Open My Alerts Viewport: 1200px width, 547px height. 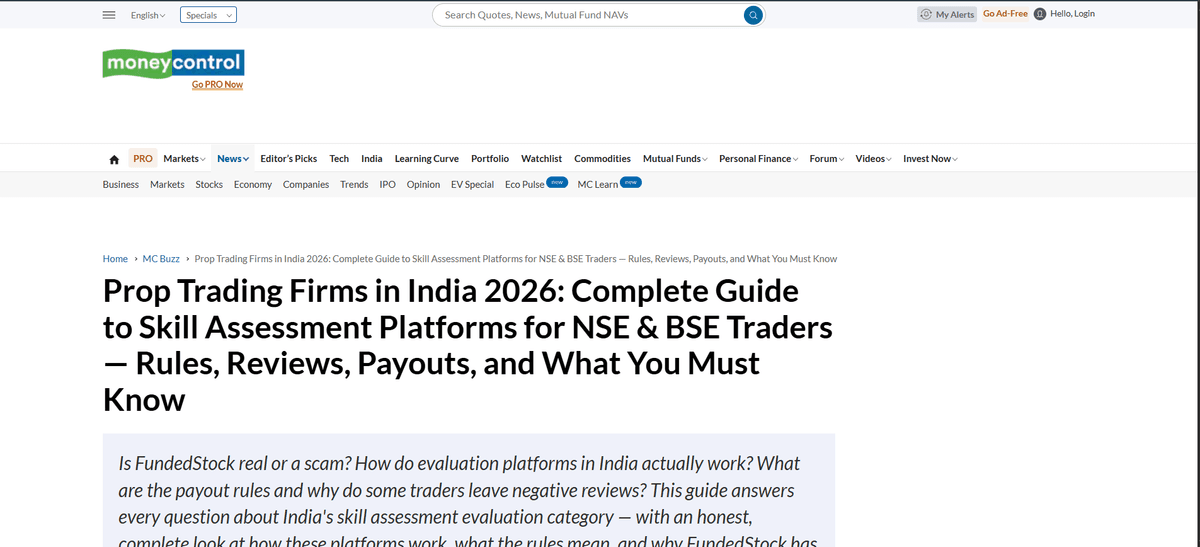(947, 14)
